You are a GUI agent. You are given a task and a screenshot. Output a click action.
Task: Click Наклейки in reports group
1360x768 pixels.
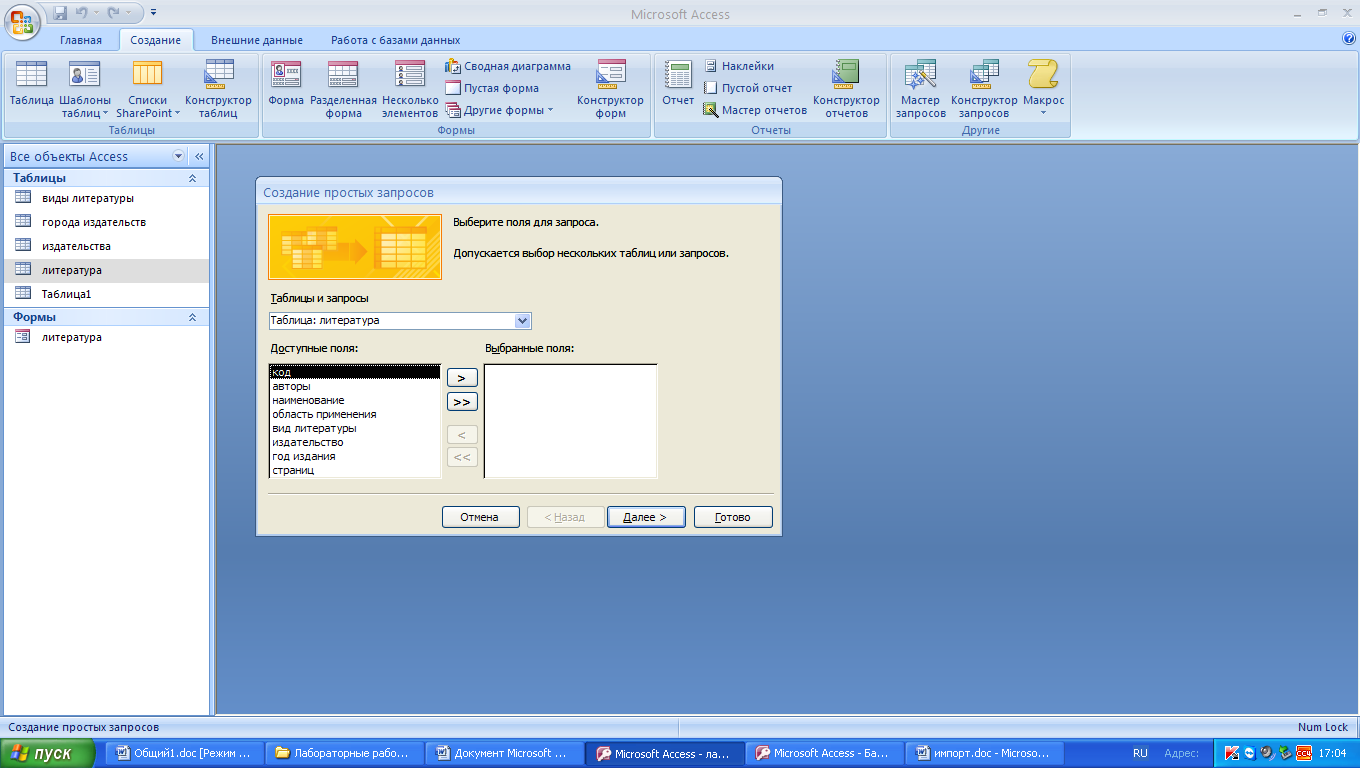pos(738,66)
